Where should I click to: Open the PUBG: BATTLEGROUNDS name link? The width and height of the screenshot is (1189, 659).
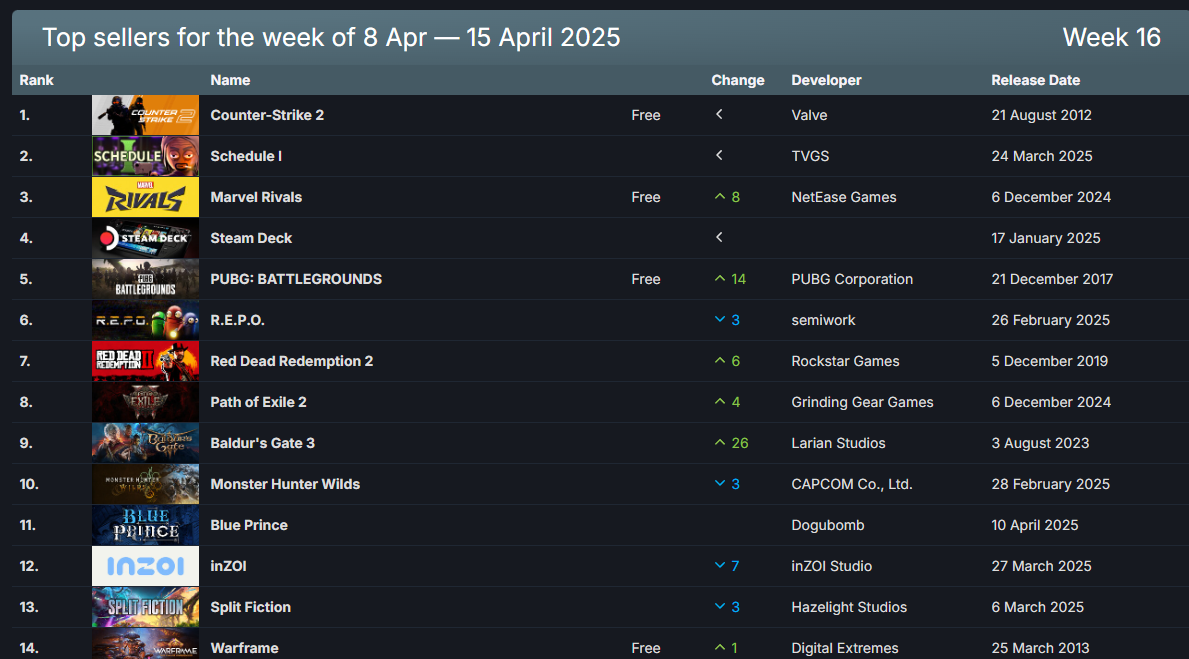point(296,279)
